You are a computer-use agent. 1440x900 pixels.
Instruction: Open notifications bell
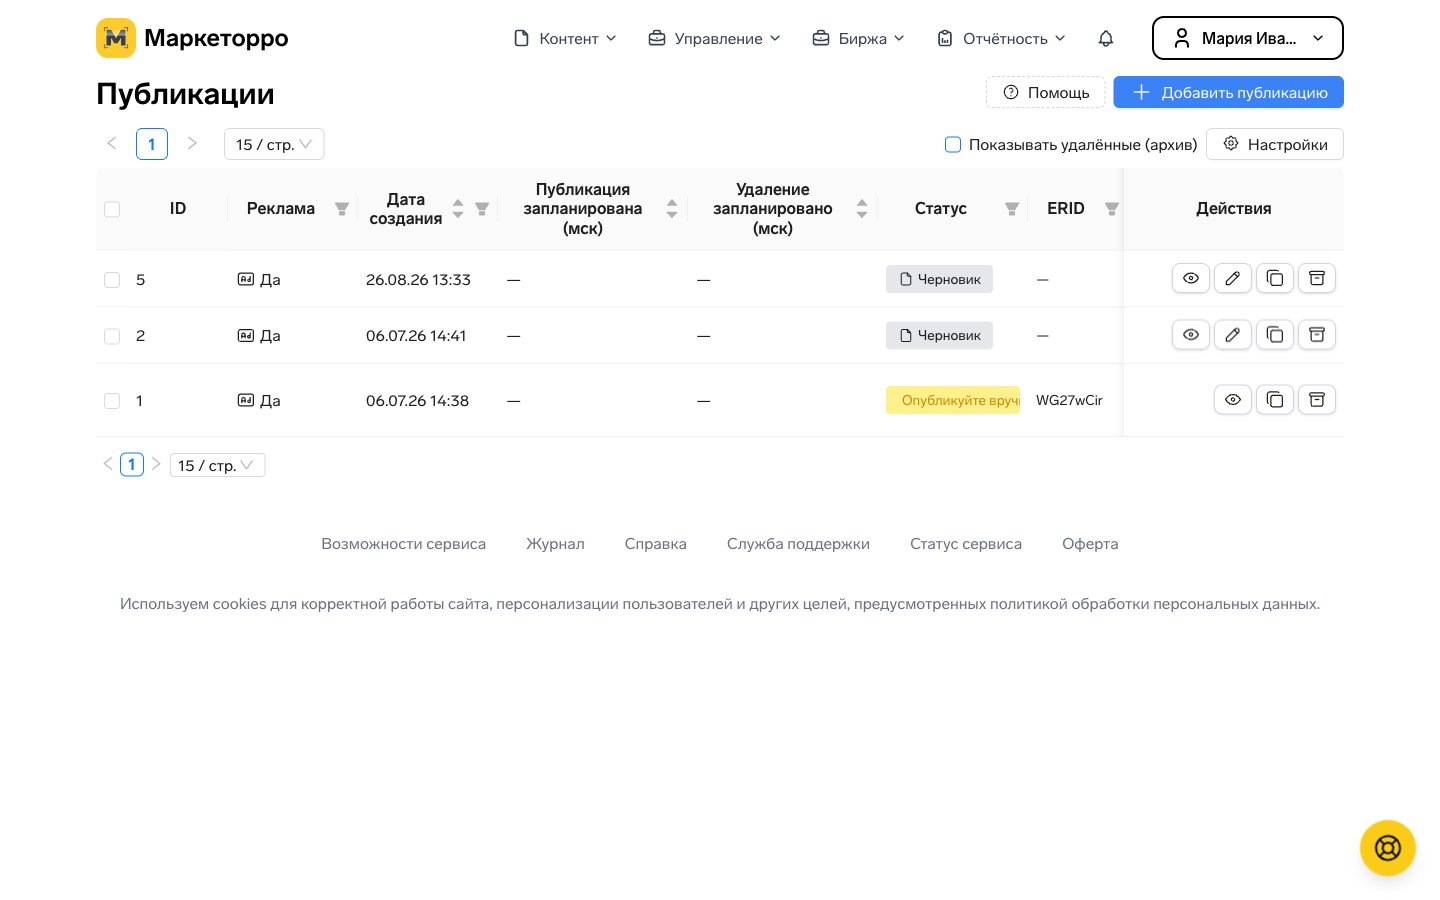point(1106,38)
